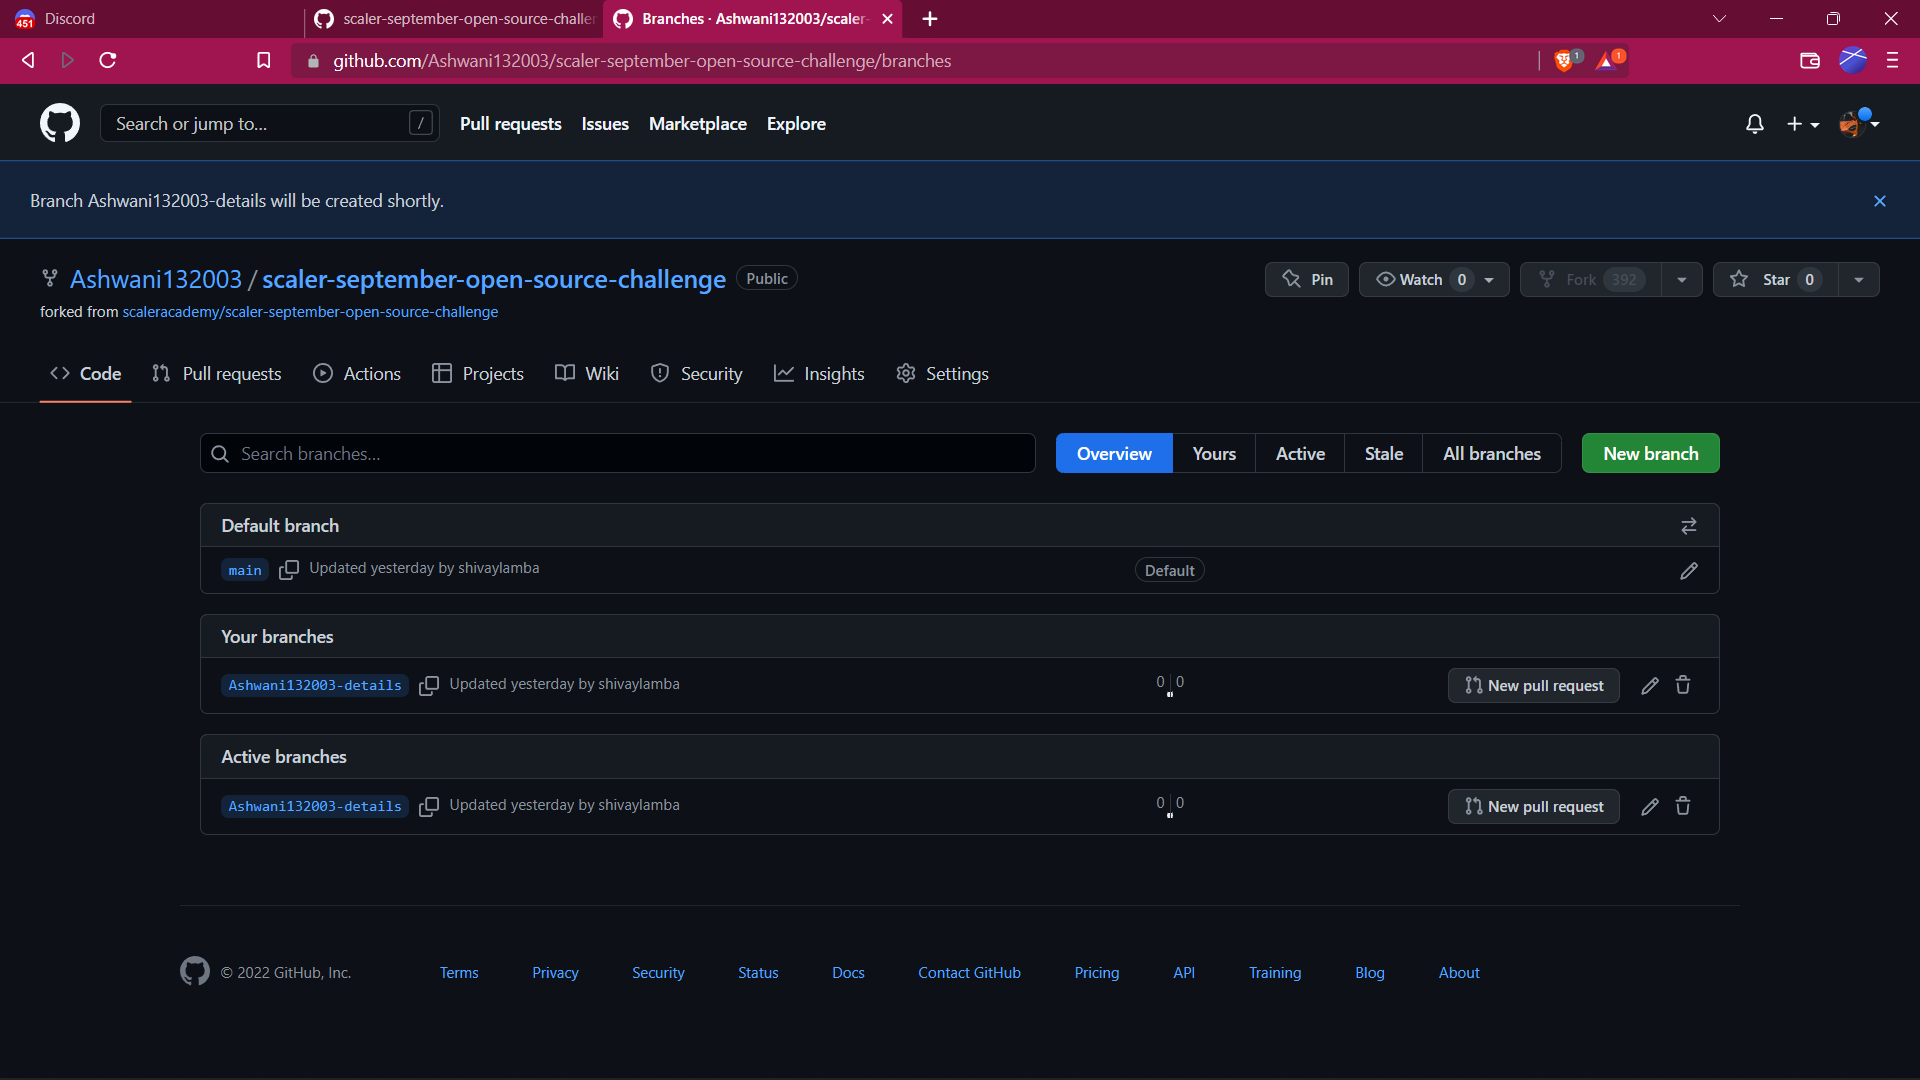Image resolution: width=1920 pixels, height=1080 pixels.
Task: Open the Fork options dropdown arrow
Action: click(x=1681, y=279)
